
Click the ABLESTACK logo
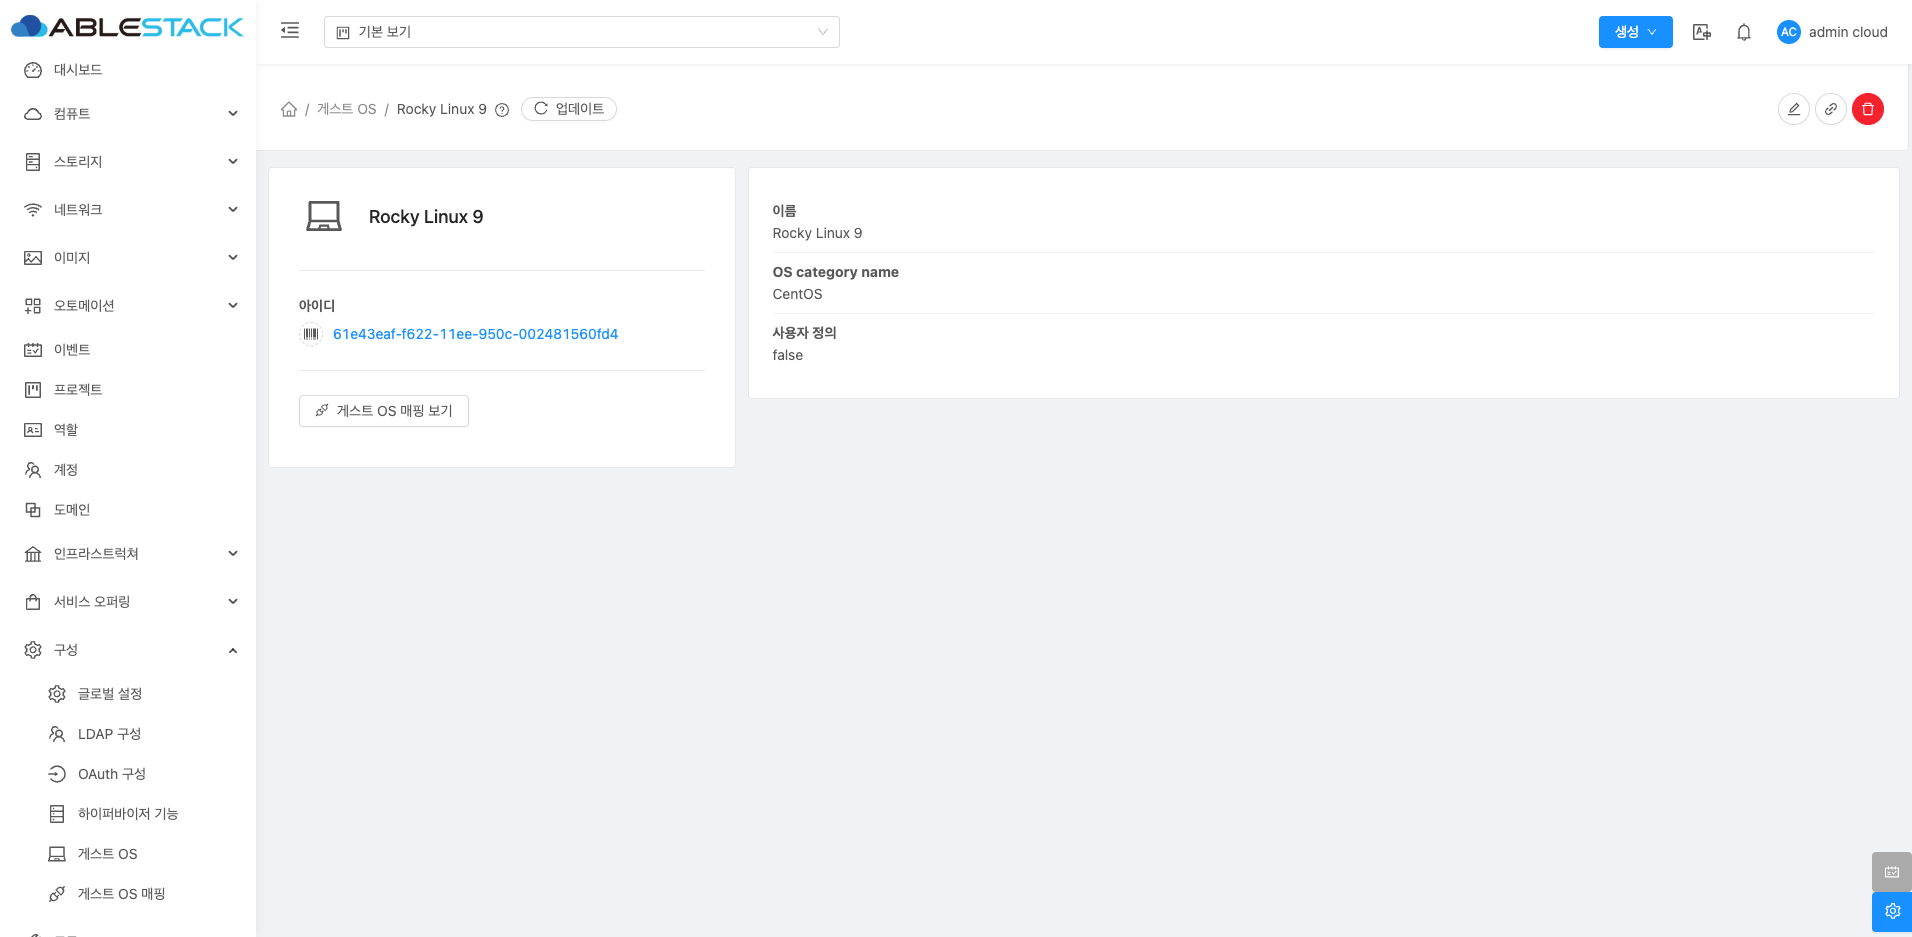[127, 27]
